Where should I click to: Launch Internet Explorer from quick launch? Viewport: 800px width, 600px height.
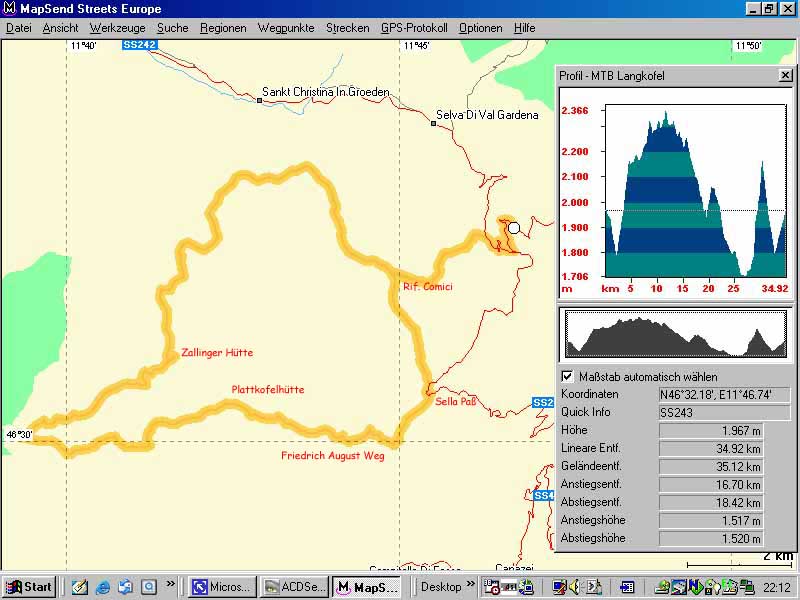[103, 587]
